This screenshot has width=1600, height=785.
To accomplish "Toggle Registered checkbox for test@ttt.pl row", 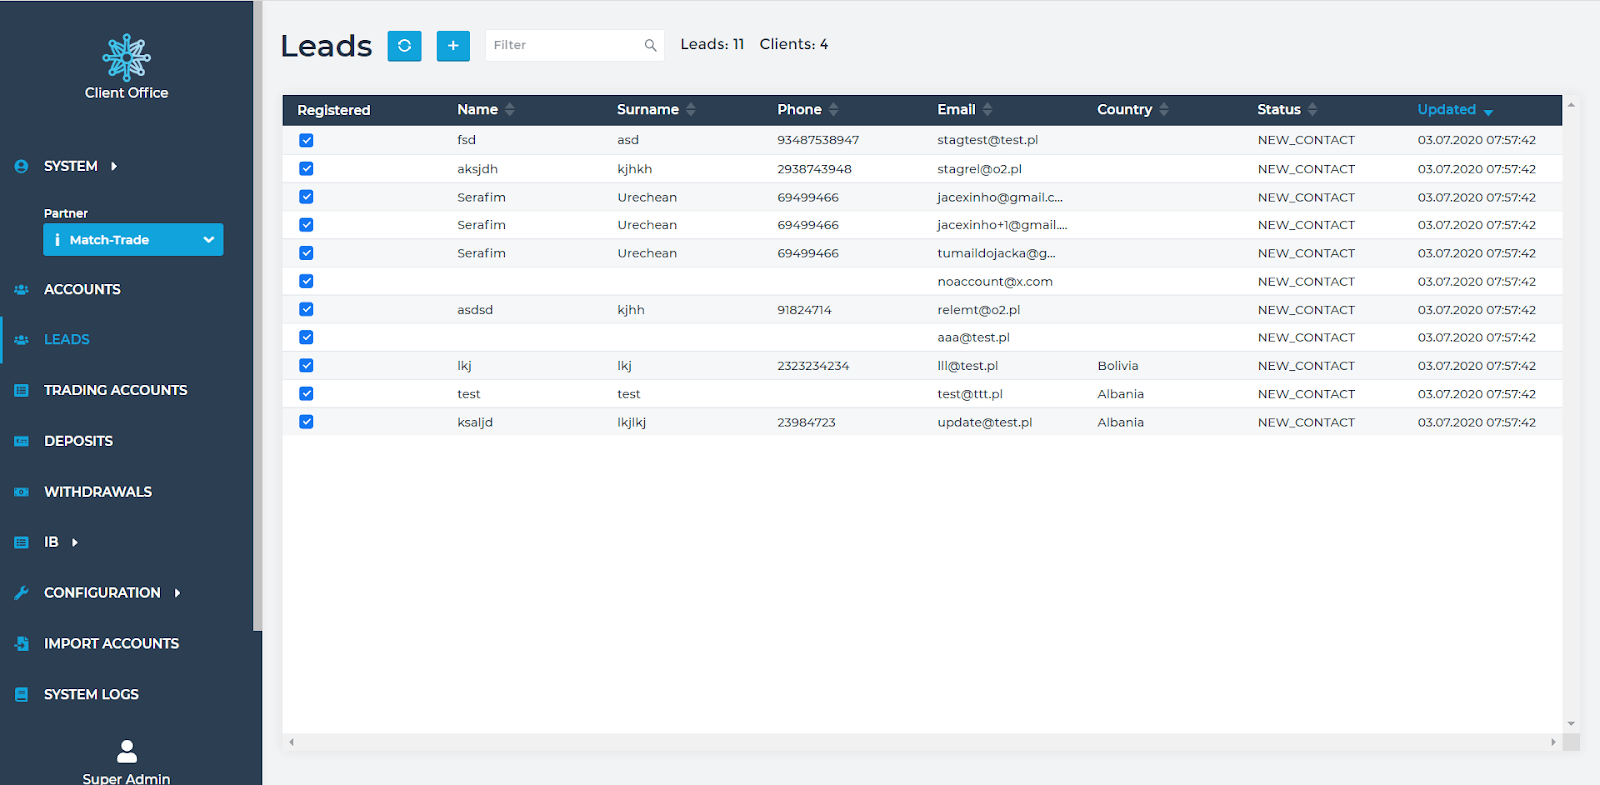I will (306, 394).
